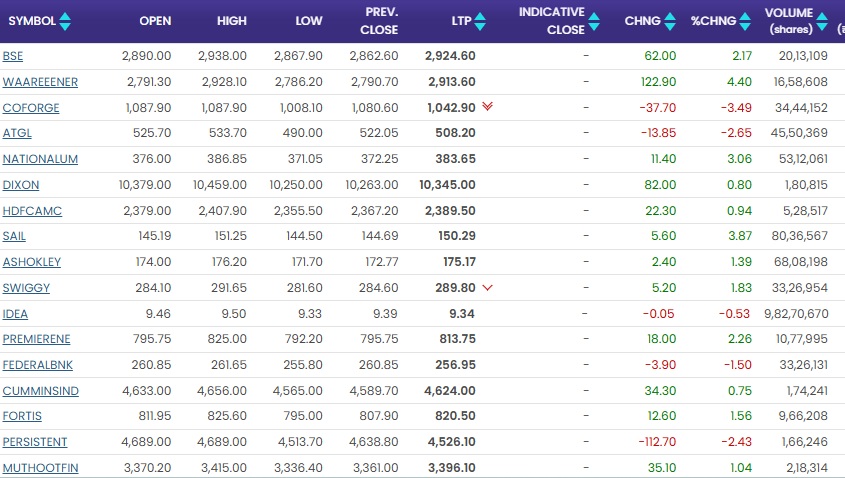Select the PERSISTENT symbol link
The image size is (845, 478).
pos(35,442)
